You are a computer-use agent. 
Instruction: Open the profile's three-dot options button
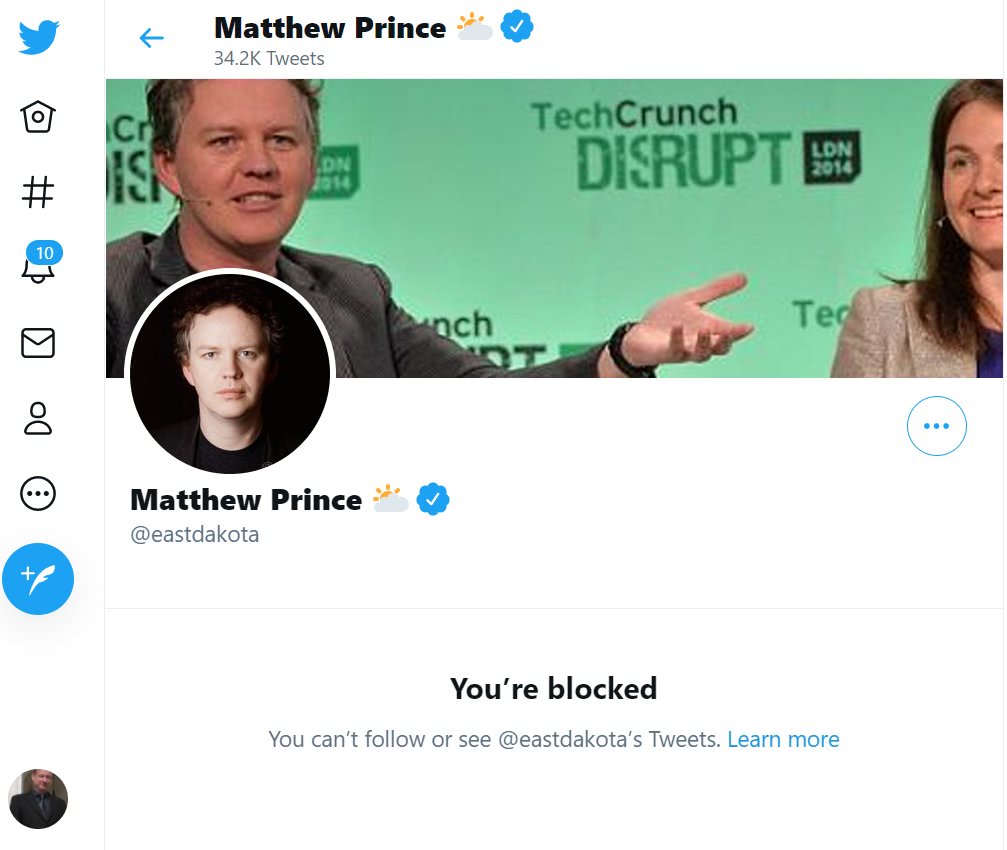[x=936, y=426]
